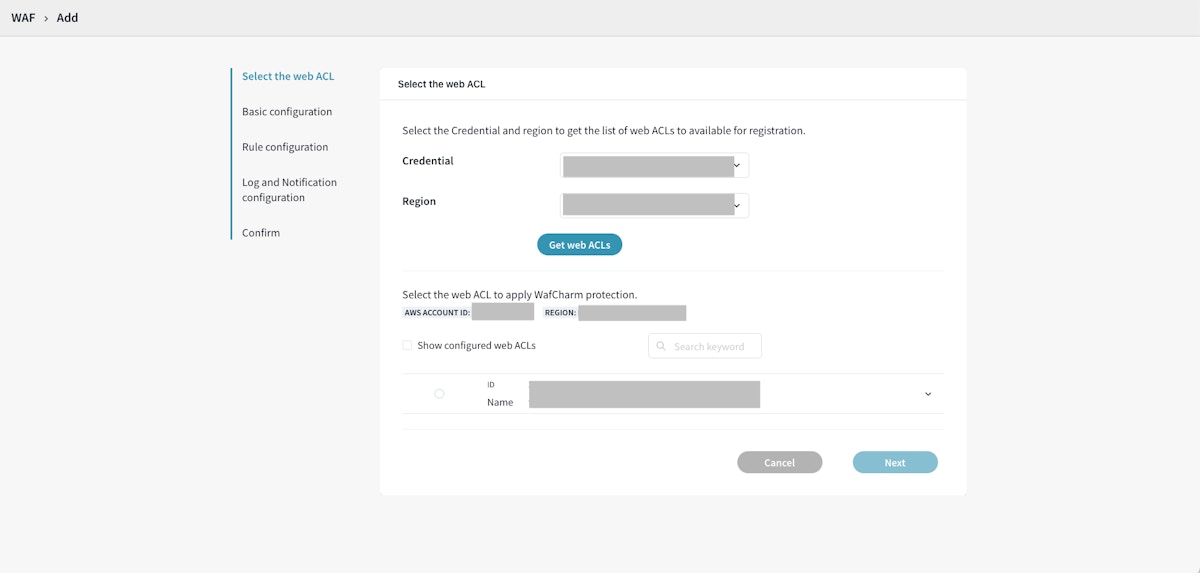Focus the Search keyword field
This screenshot has height=573, width=1200.
tap(712, 346)
